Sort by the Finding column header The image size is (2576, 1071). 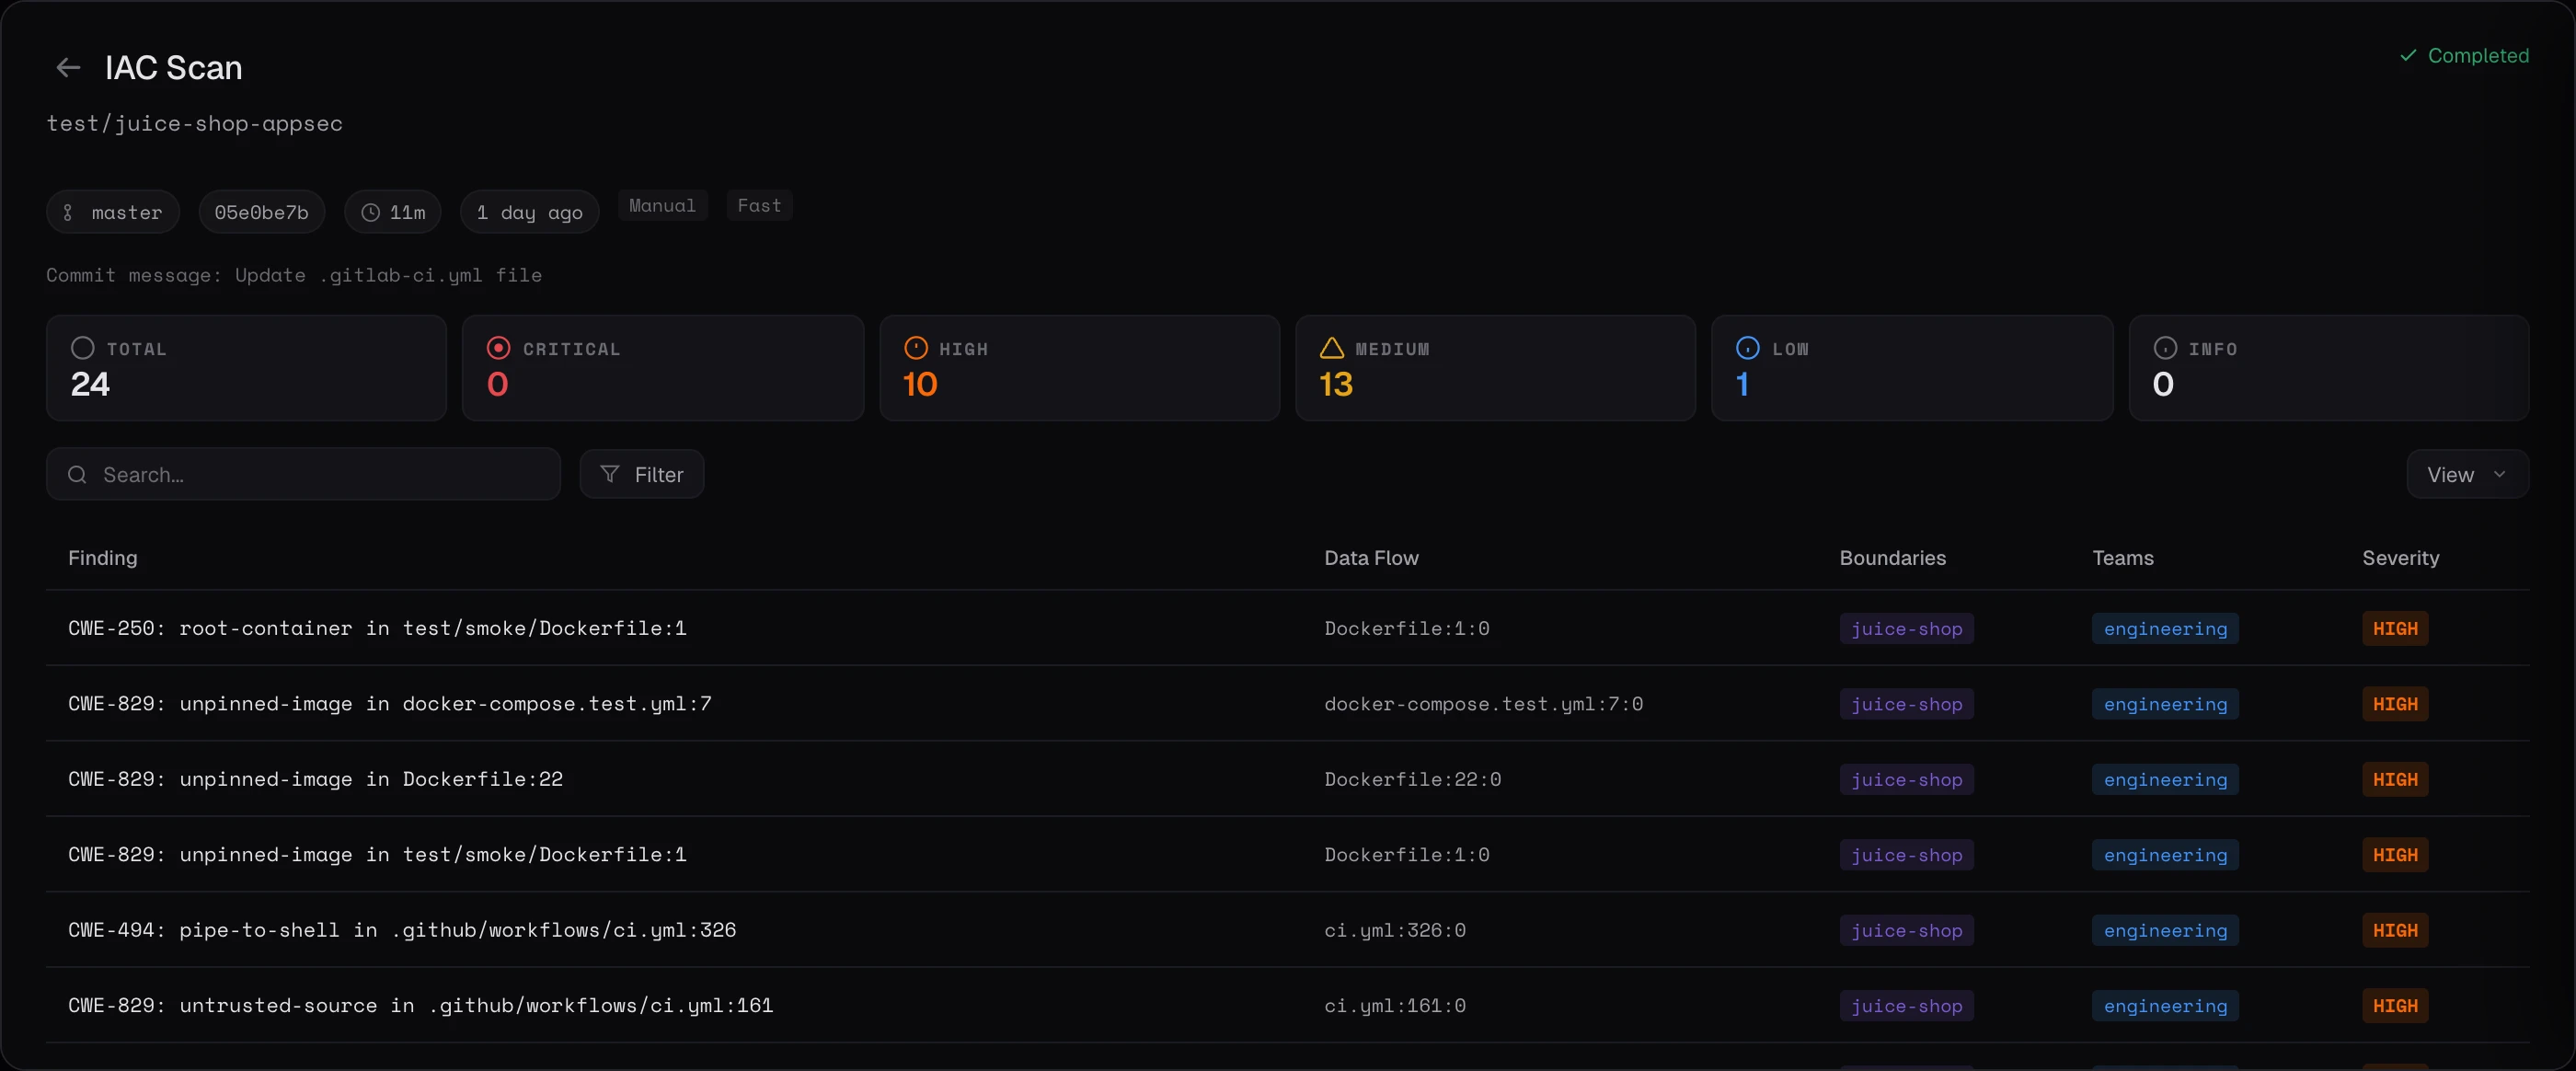pyautogui.click(x=103, y=558)
